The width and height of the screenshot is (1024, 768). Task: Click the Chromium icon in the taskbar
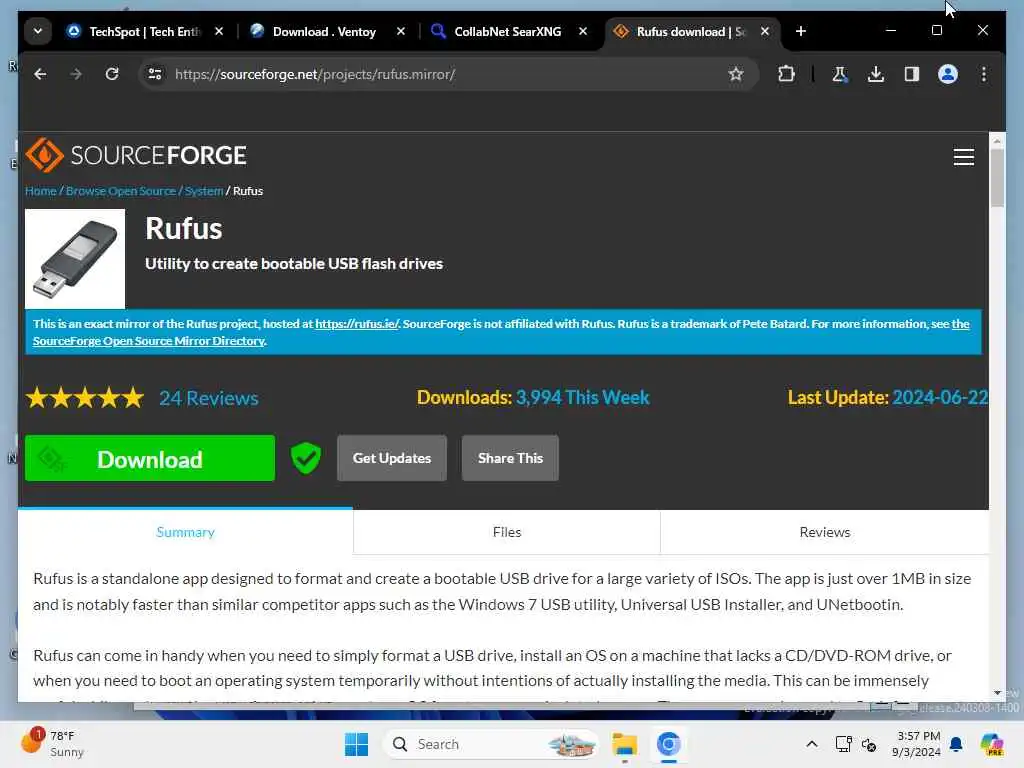pyautogui.click(x=668, y=744)
